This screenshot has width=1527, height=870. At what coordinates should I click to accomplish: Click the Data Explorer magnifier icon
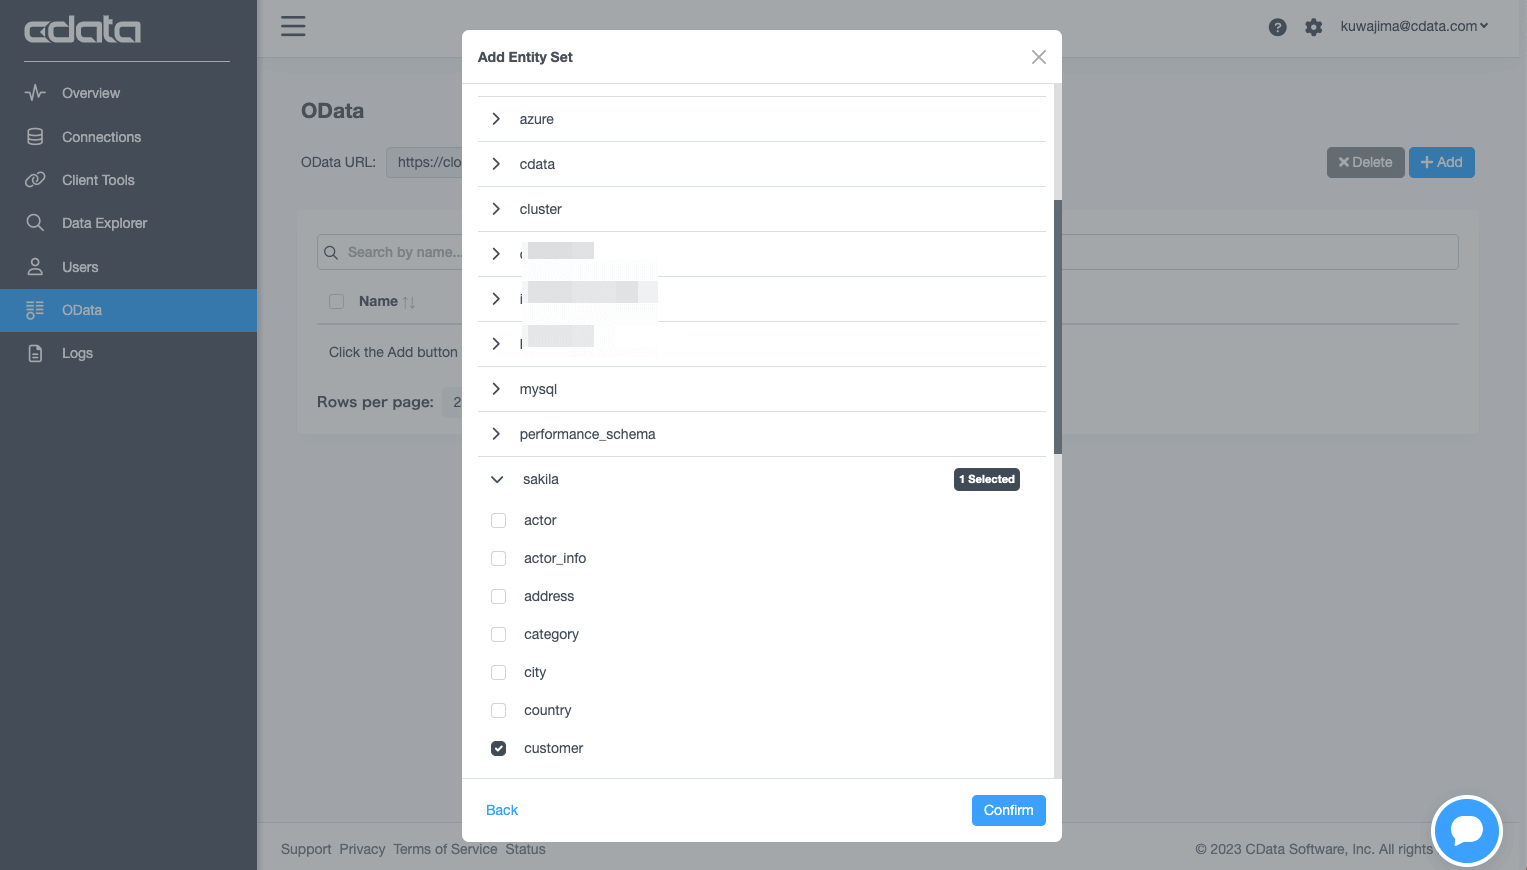35,223
